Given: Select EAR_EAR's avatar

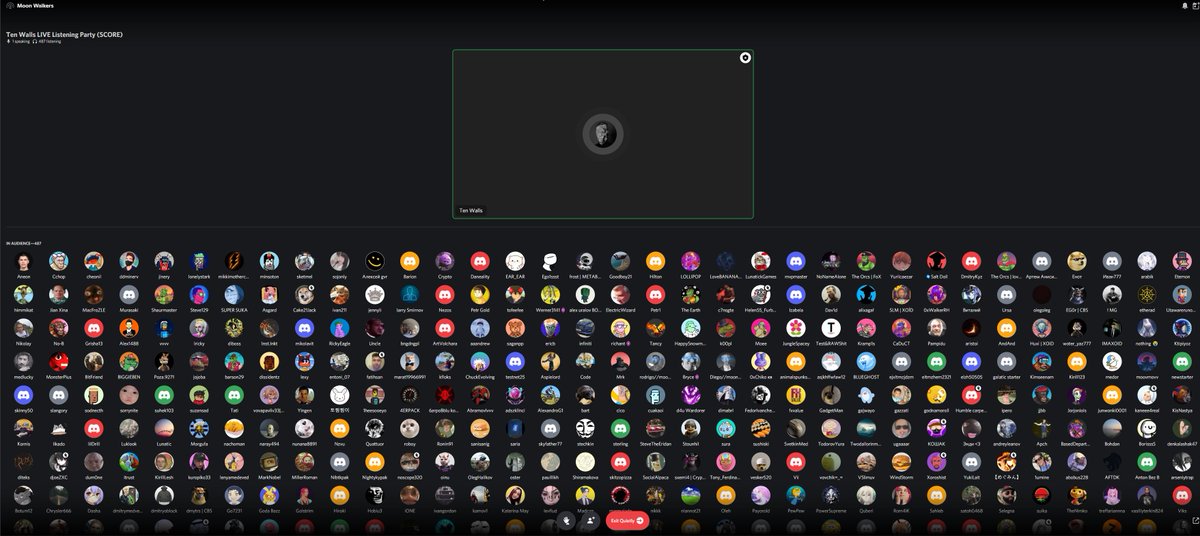Looking at the screenshot, I should (514, 261).
